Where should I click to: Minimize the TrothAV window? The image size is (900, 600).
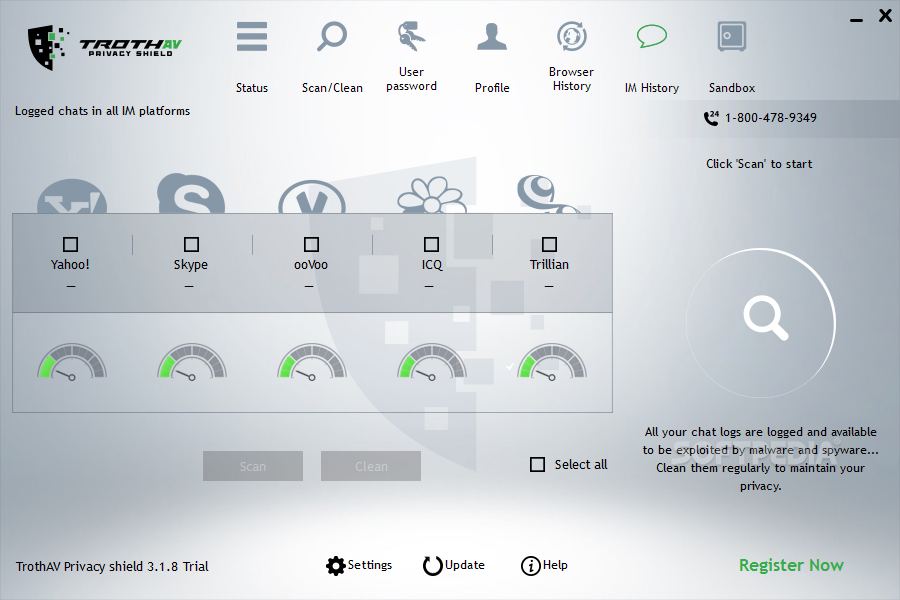pyautogui.click(x=856, y=20)
